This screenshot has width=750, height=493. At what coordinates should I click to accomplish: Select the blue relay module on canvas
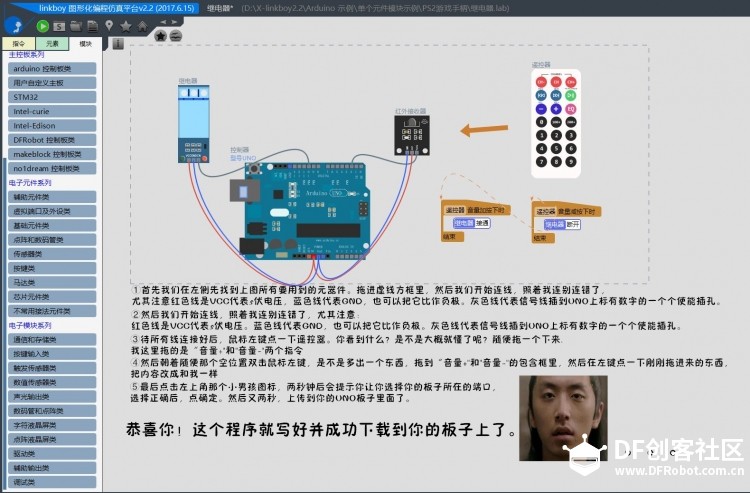tap(193, 124)
